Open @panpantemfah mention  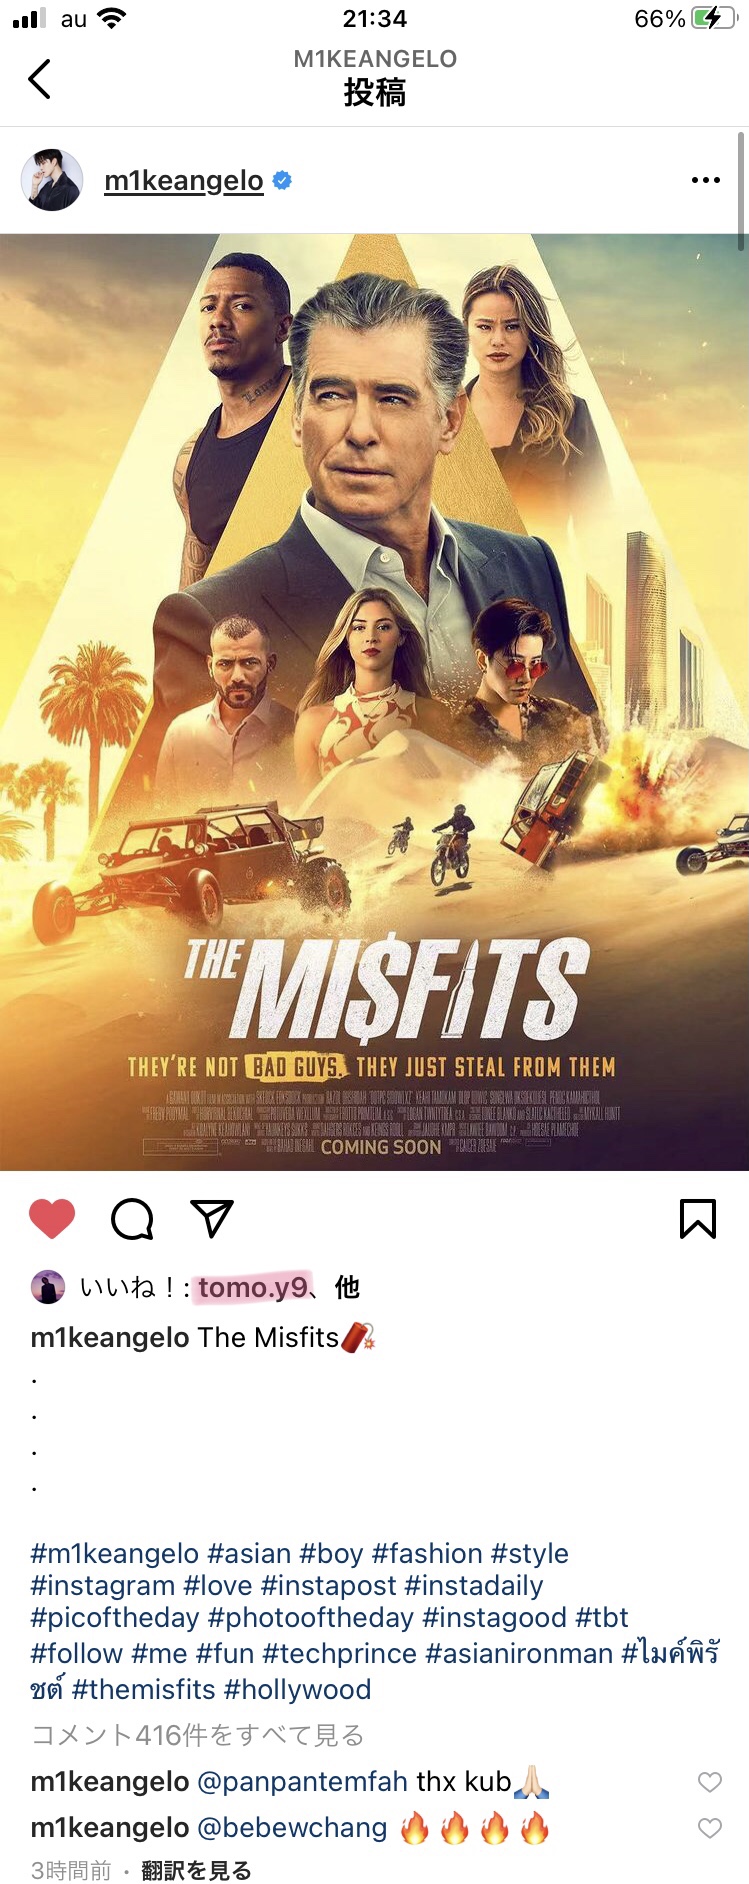[x=303, y=1782]
